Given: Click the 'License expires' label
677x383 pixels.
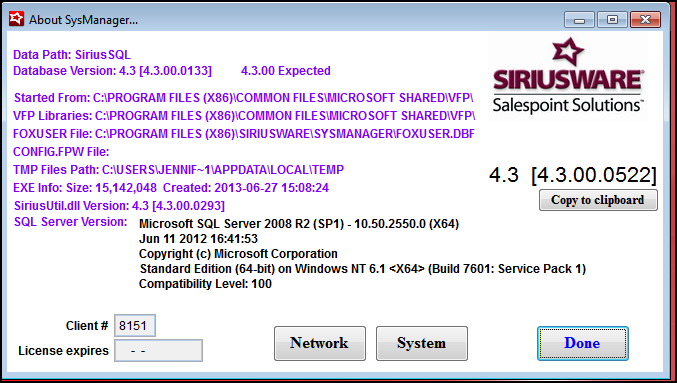Looking at the screenshot, I should point(63,351).
